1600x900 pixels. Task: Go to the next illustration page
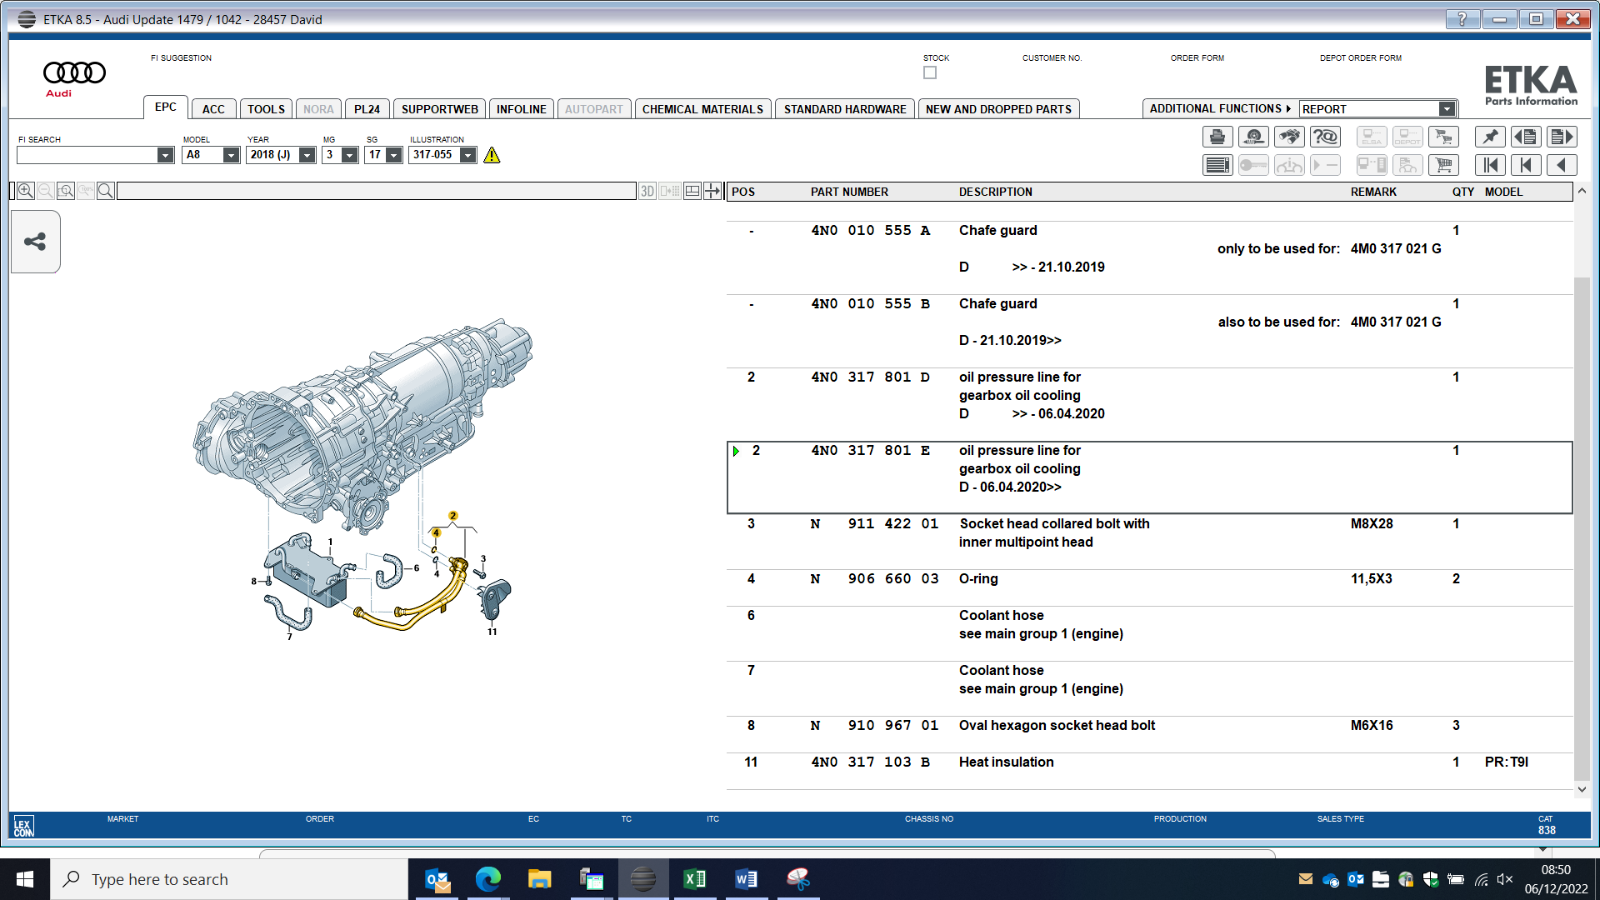tap(1562, 137)
